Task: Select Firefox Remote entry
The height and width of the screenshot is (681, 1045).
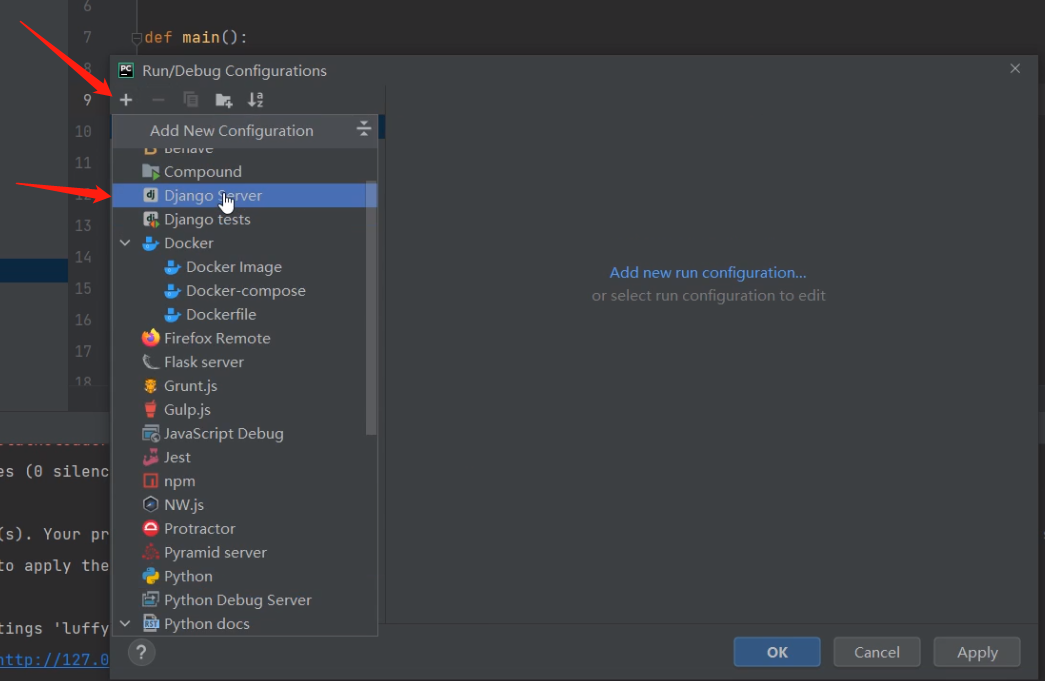Action: (245, 338)
